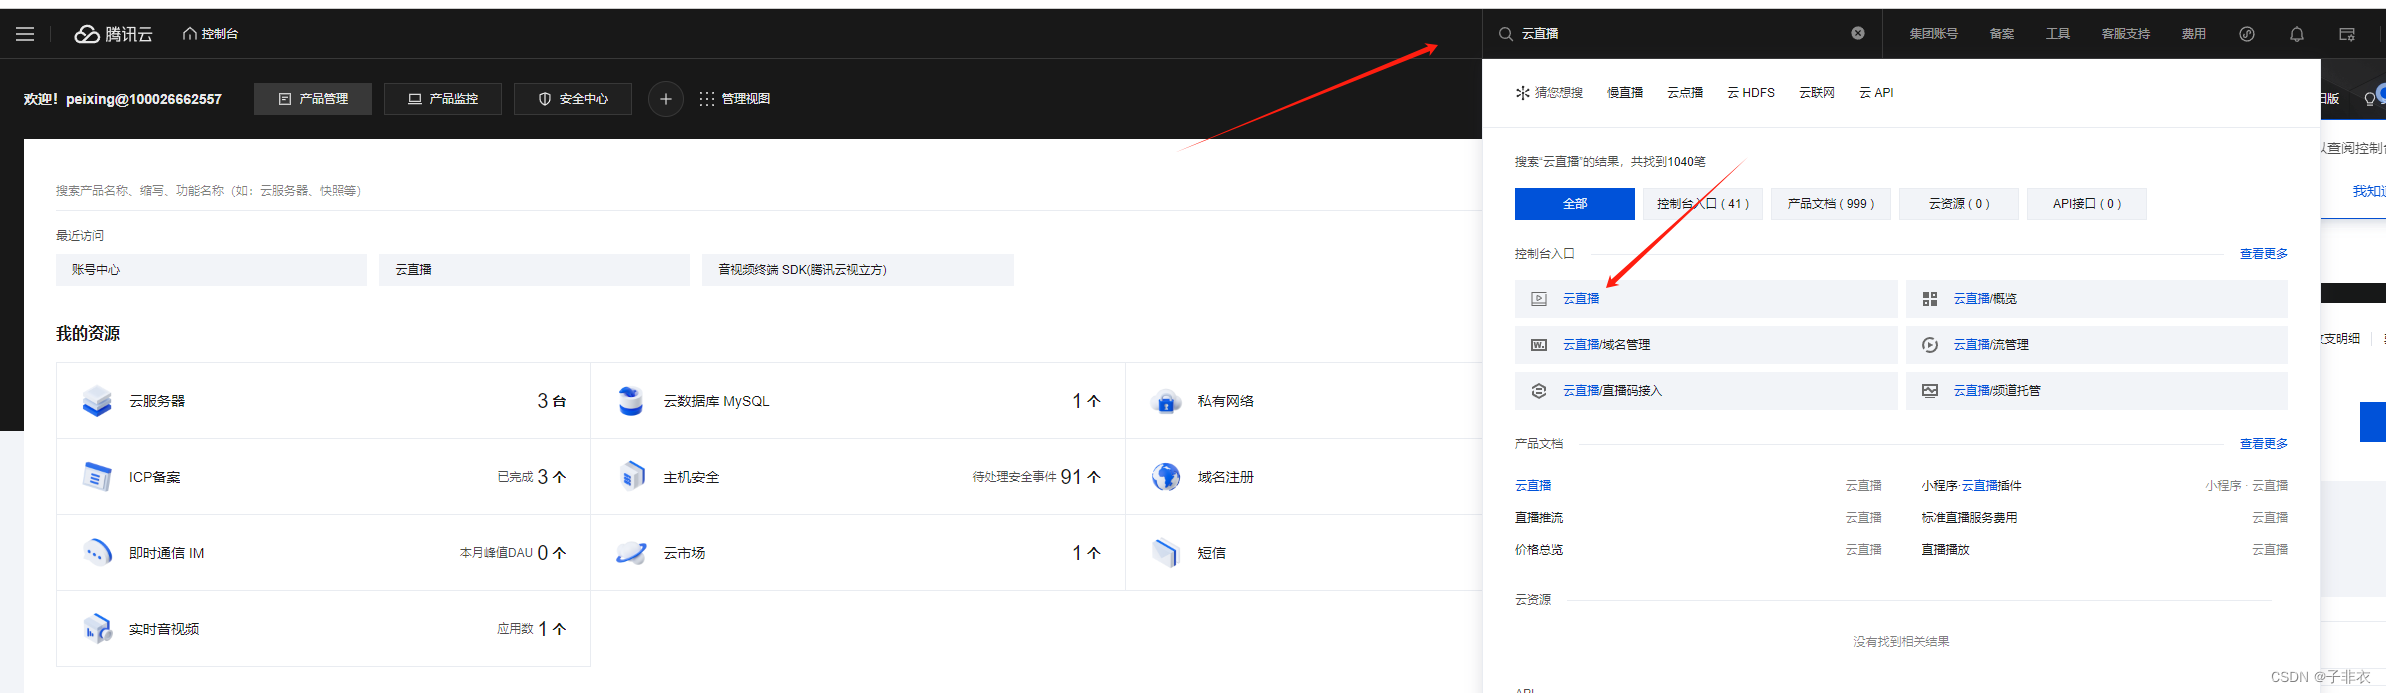Click the 云数据库 MySQL resource icon
Viewport: 2386px width, 693px height.
click(x=631, y=401)
